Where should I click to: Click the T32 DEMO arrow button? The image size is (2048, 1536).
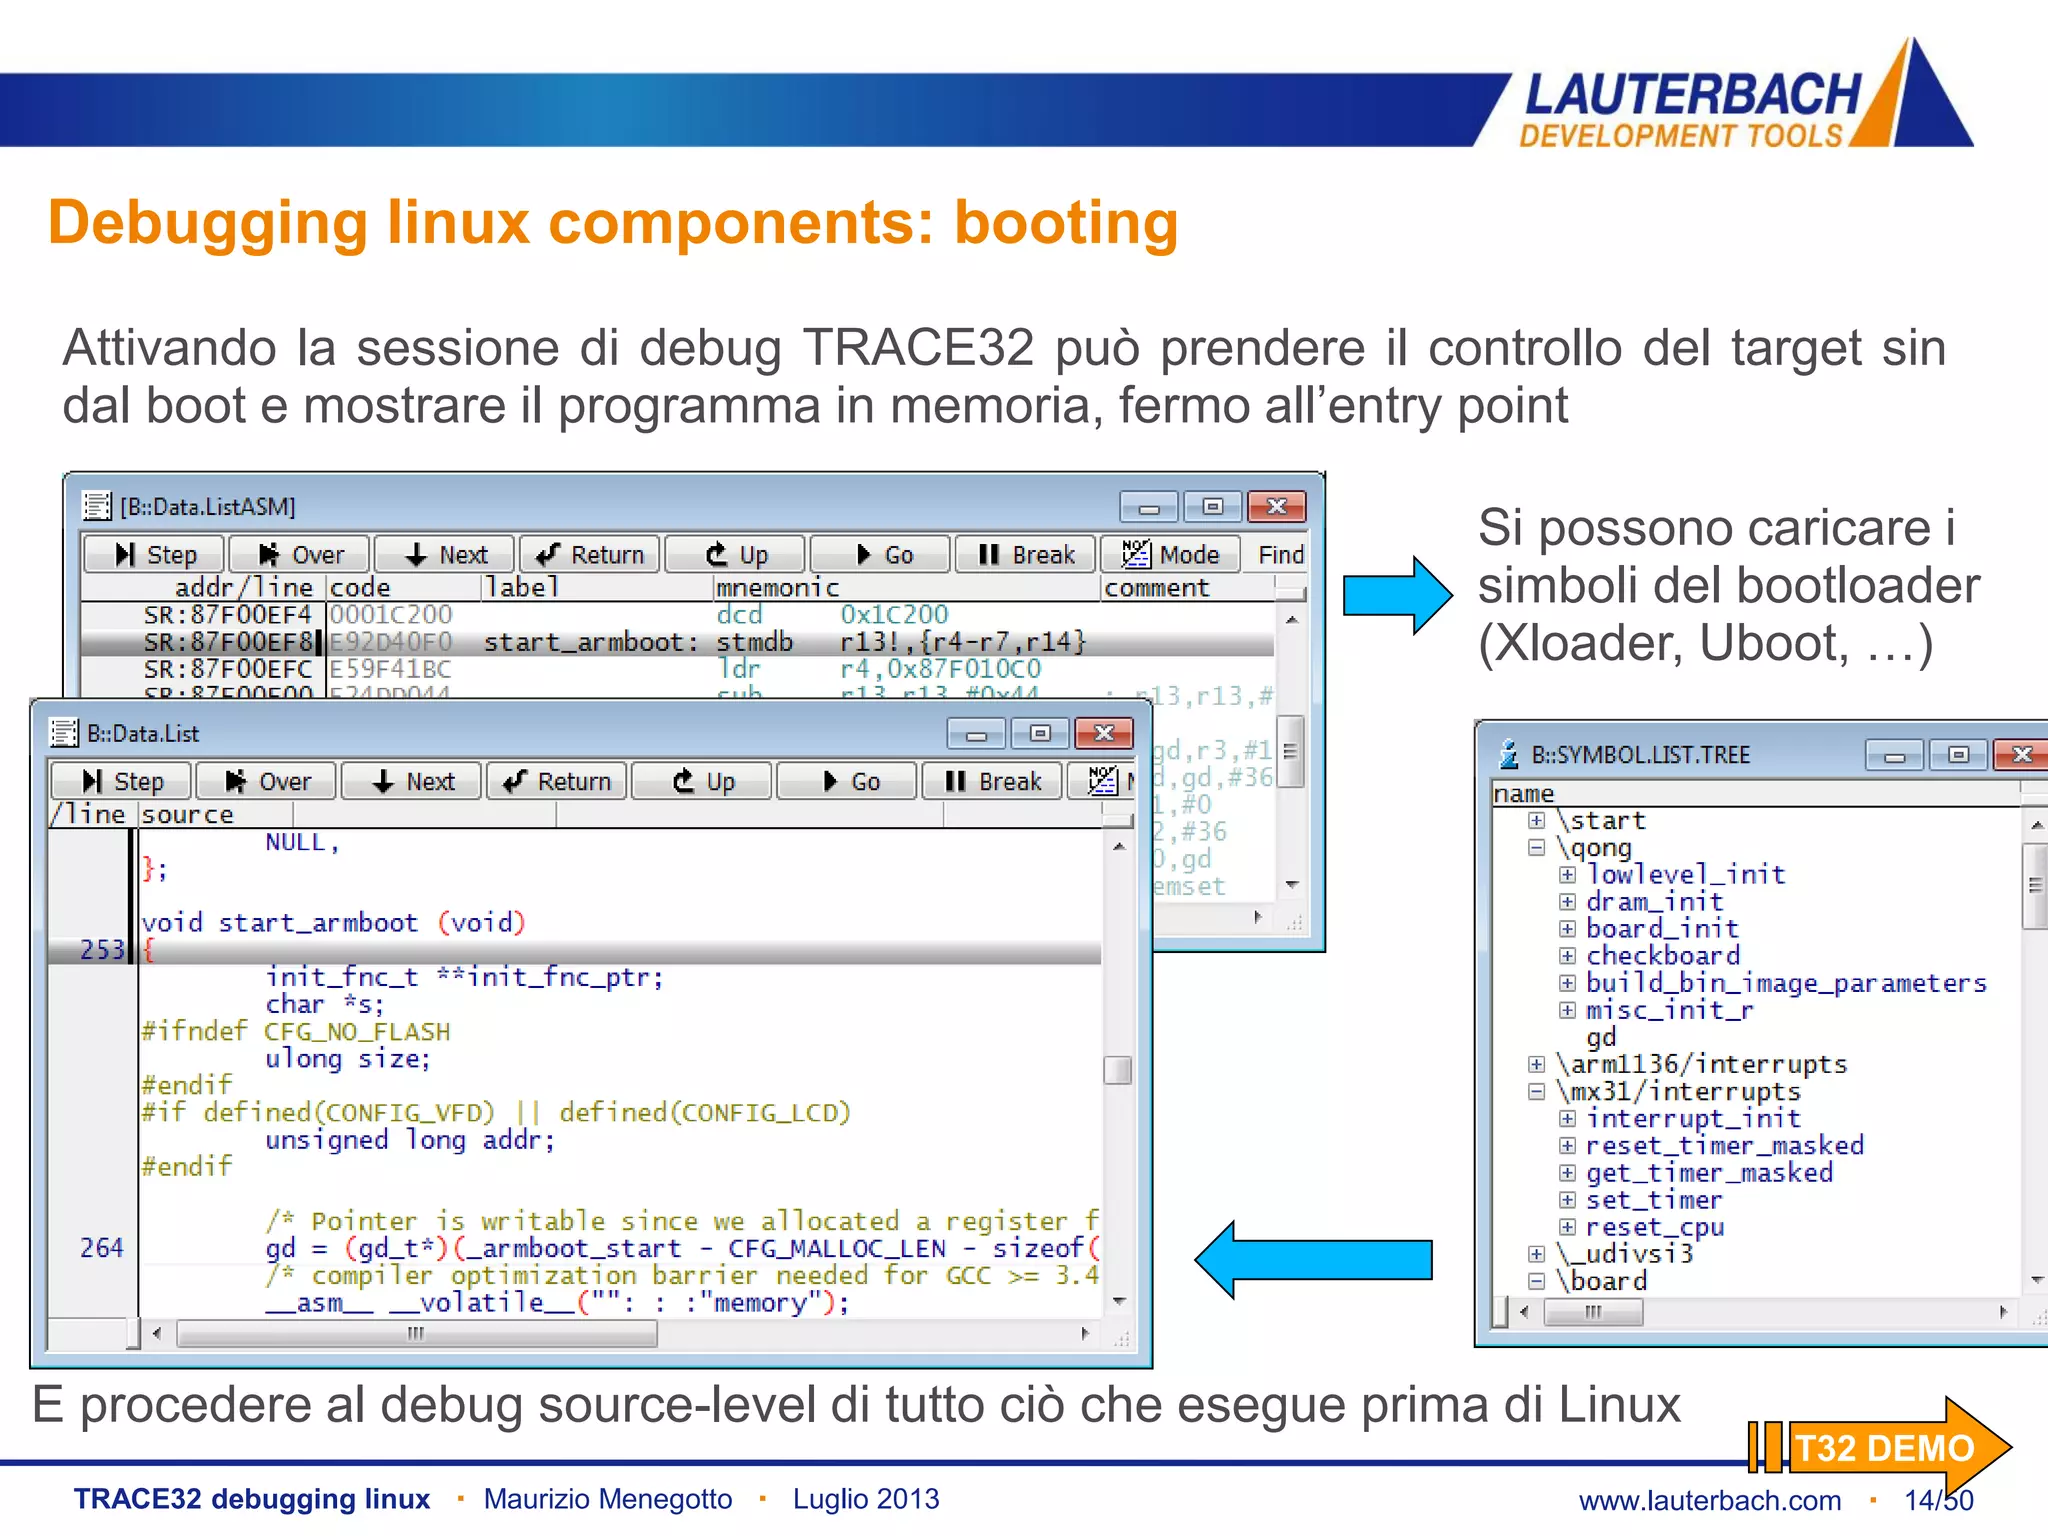[1880, 1447]
